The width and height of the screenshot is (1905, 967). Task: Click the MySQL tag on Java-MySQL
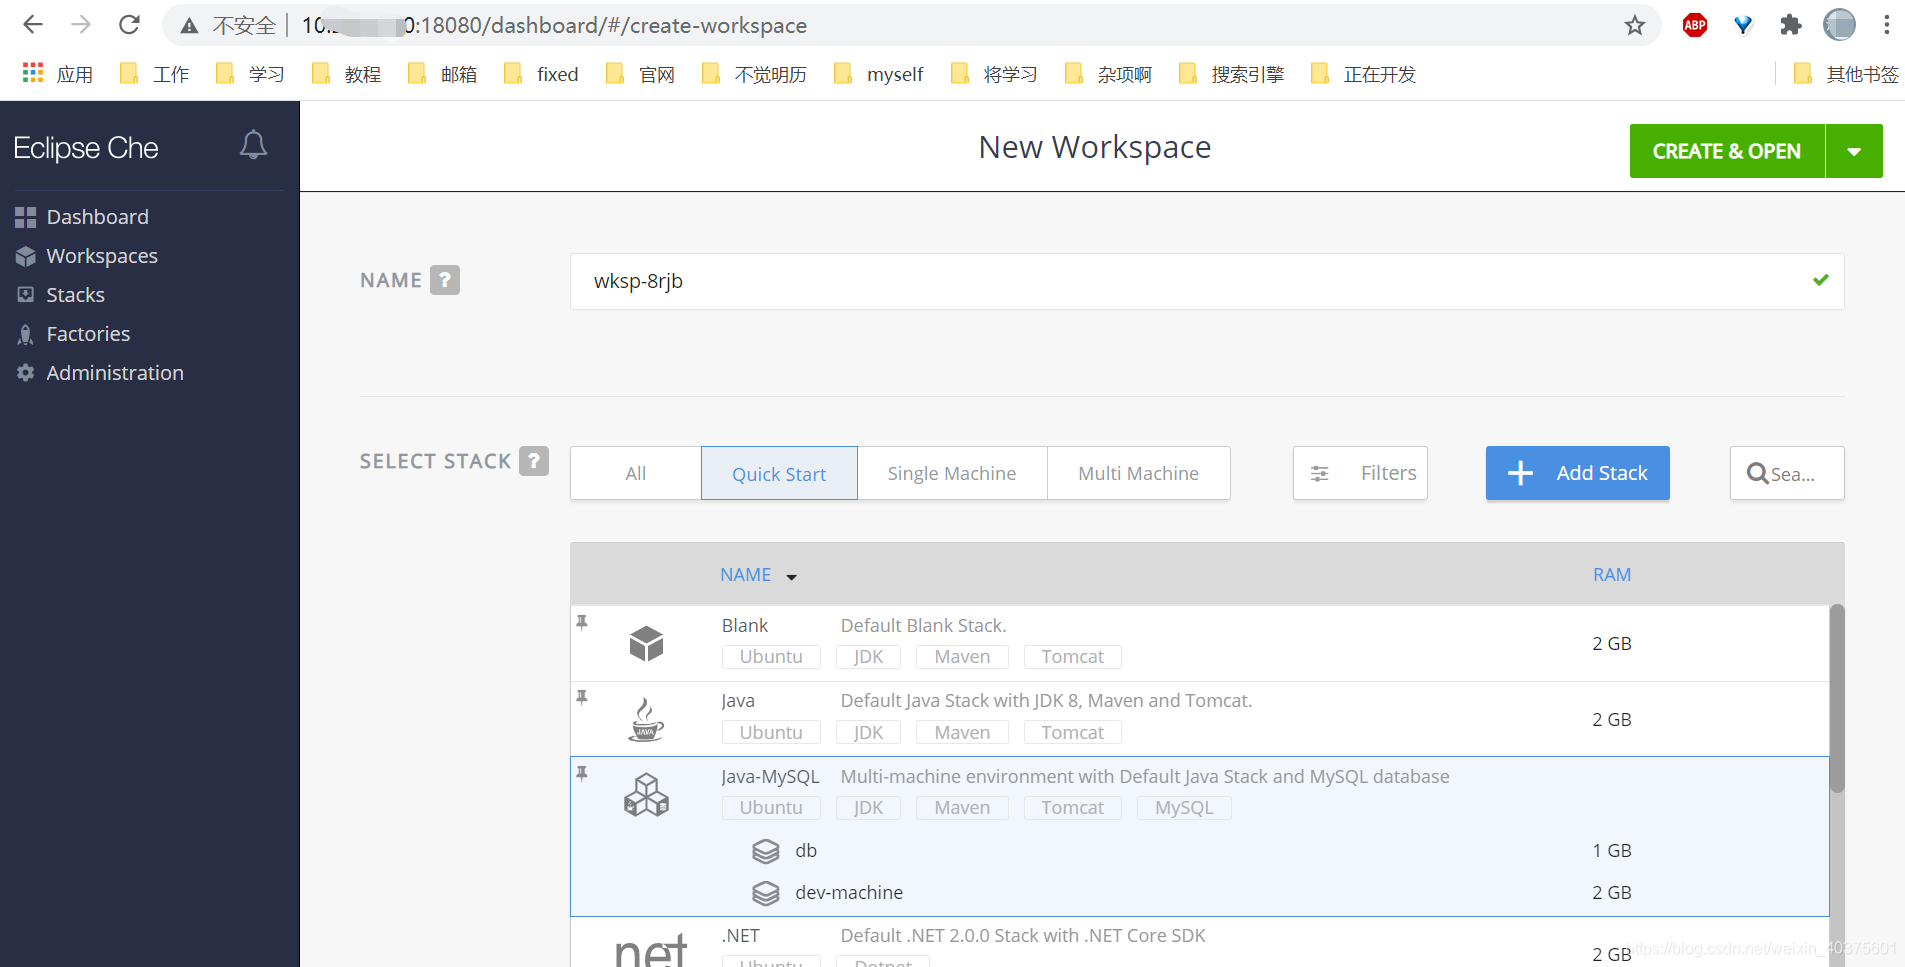point(1184,808)
